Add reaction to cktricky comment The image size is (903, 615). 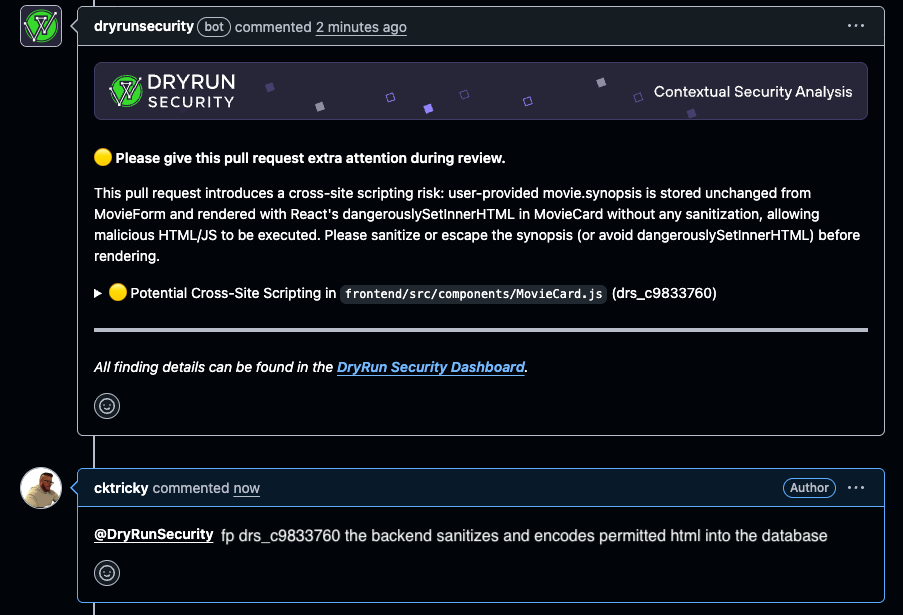point(107,573)
